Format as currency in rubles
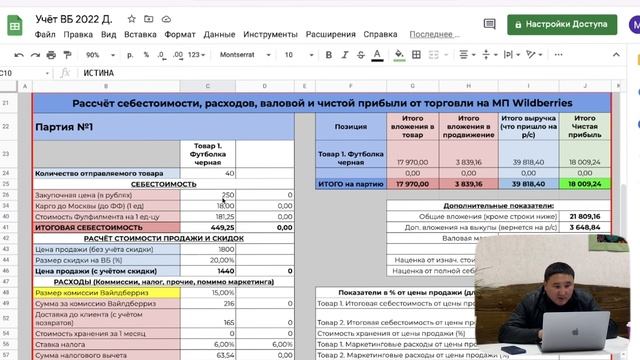640x360 pixels. click(130, 55)
